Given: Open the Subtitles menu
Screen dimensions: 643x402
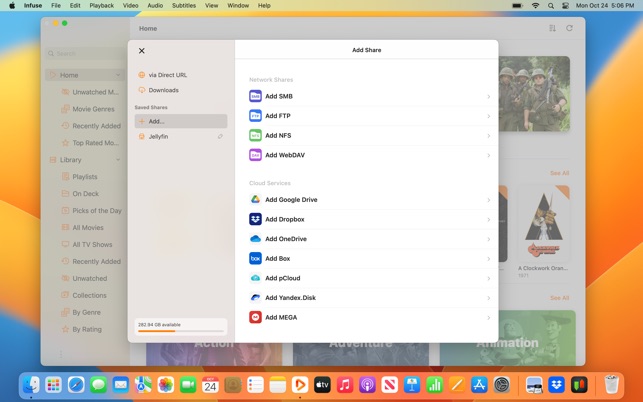Looking at the screenshot, I should point(184,5).
